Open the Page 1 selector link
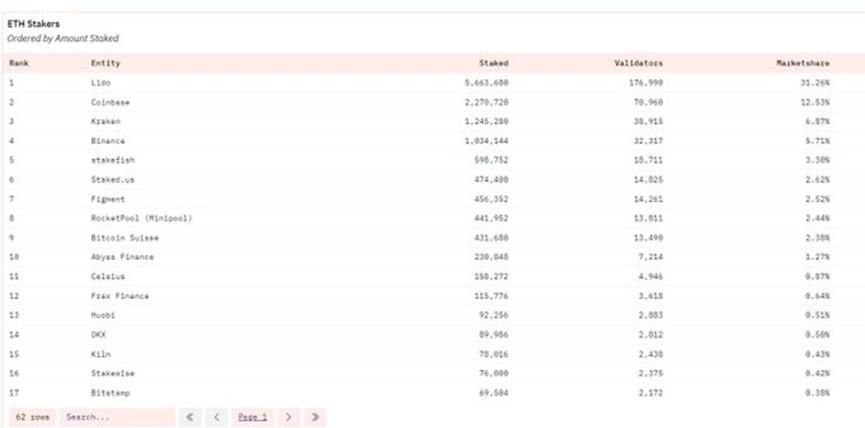 point(253,417)
